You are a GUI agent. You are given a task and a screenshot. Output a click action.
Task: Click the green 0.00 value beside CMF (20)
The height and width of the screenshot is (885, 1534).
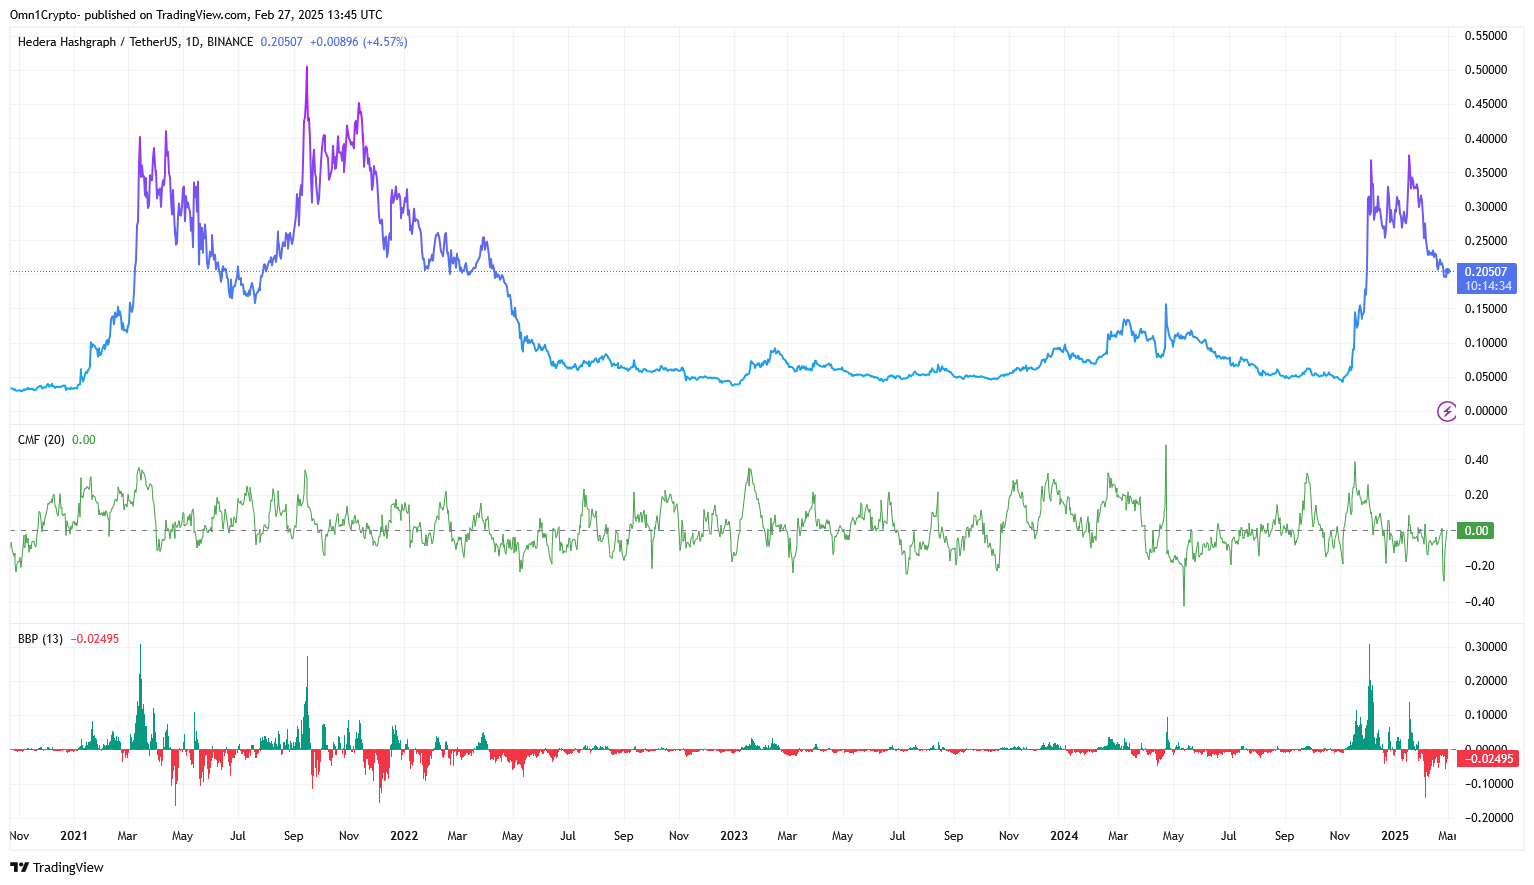pos(84,440)
